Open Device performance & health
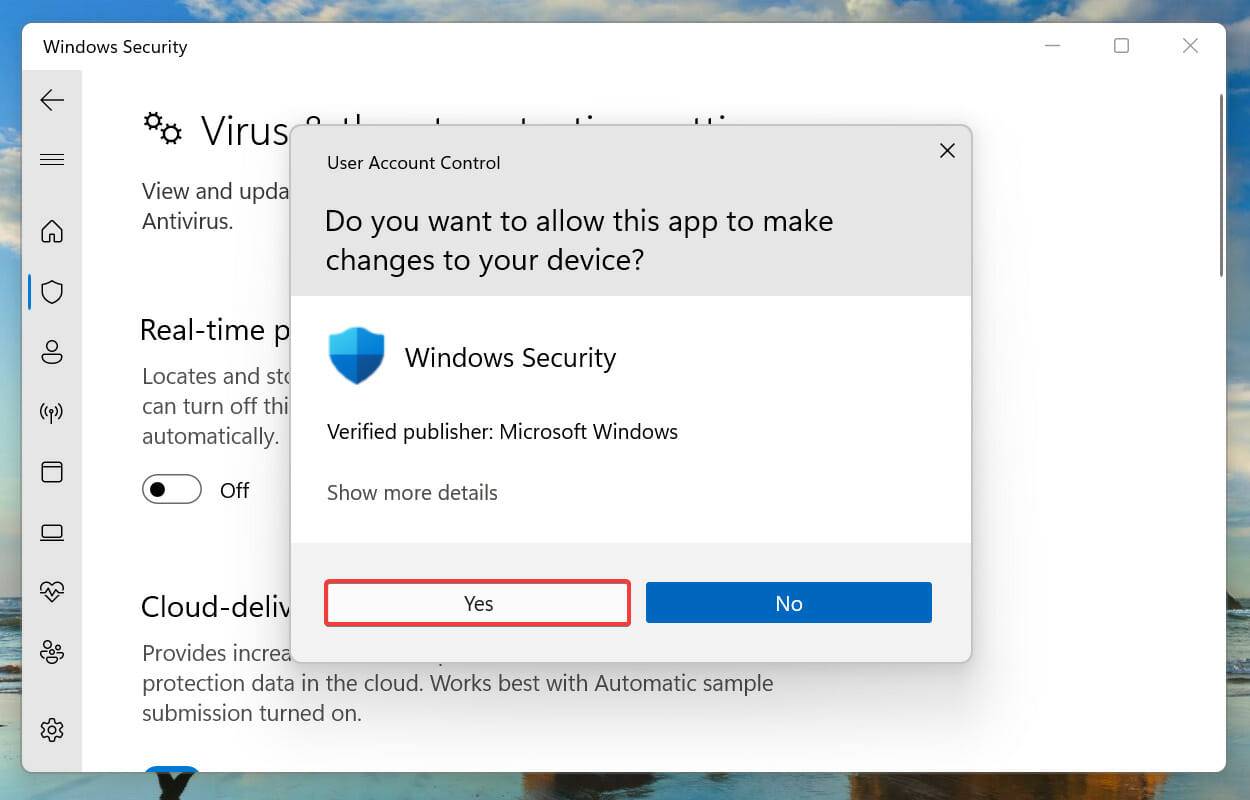The image size is (1250, 800). pyautogui.click(x=52, y=592)
